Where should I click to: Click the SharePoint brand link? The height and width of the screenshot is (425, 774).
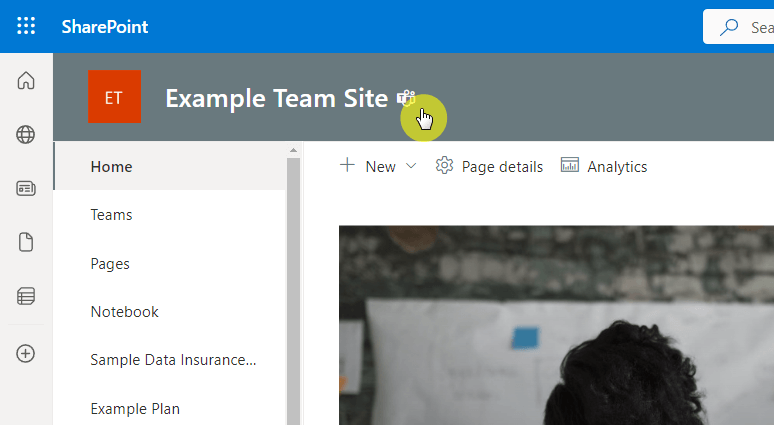(x=105, y=27)
